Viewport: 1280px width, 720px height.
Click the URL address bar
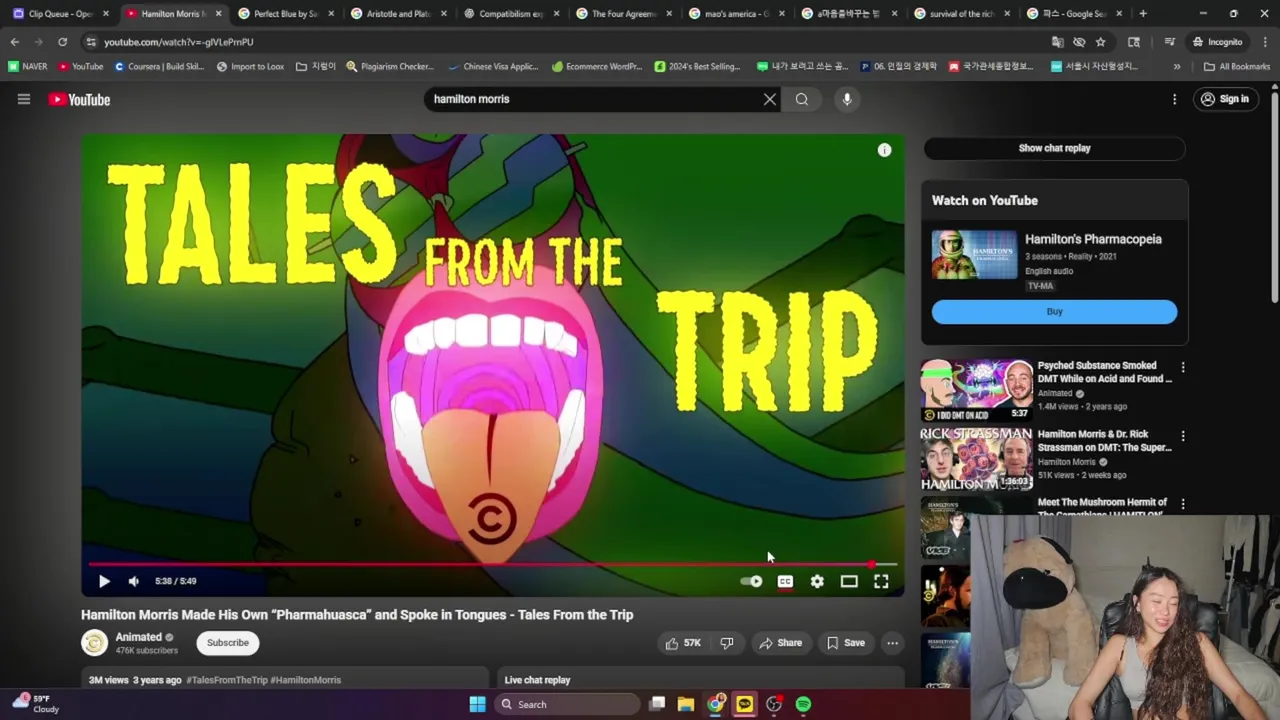coord(560,42)
